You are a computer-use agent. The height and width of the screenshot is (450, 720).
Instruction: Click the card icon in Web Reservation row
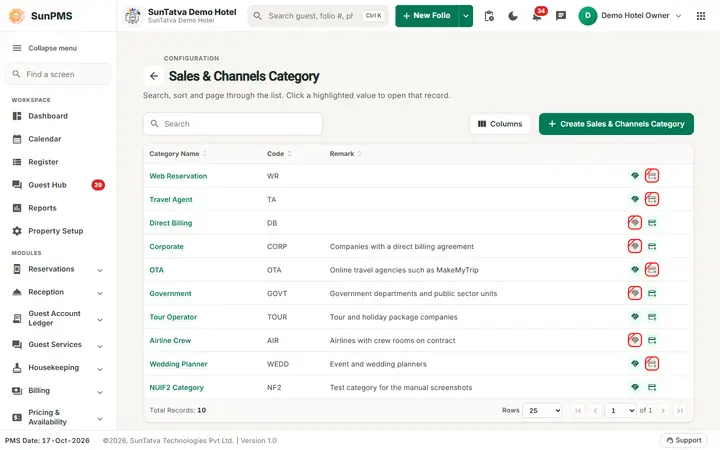[652, 176]
